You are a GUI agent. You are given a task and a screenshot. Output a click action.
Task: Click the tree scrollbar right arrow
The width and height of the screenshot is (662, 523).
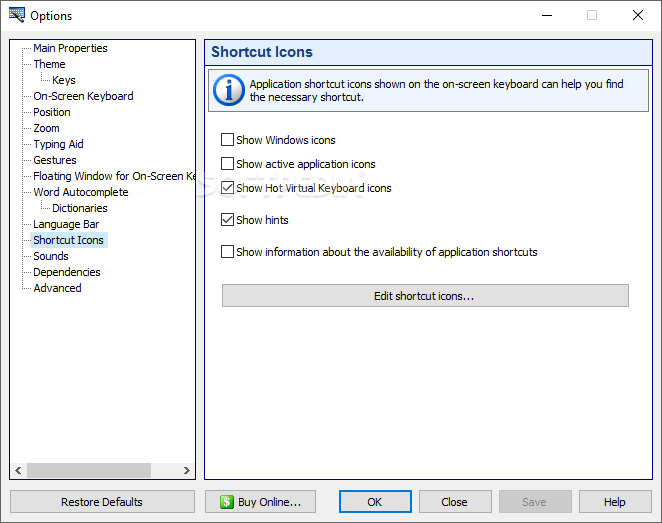pos(187,470)
